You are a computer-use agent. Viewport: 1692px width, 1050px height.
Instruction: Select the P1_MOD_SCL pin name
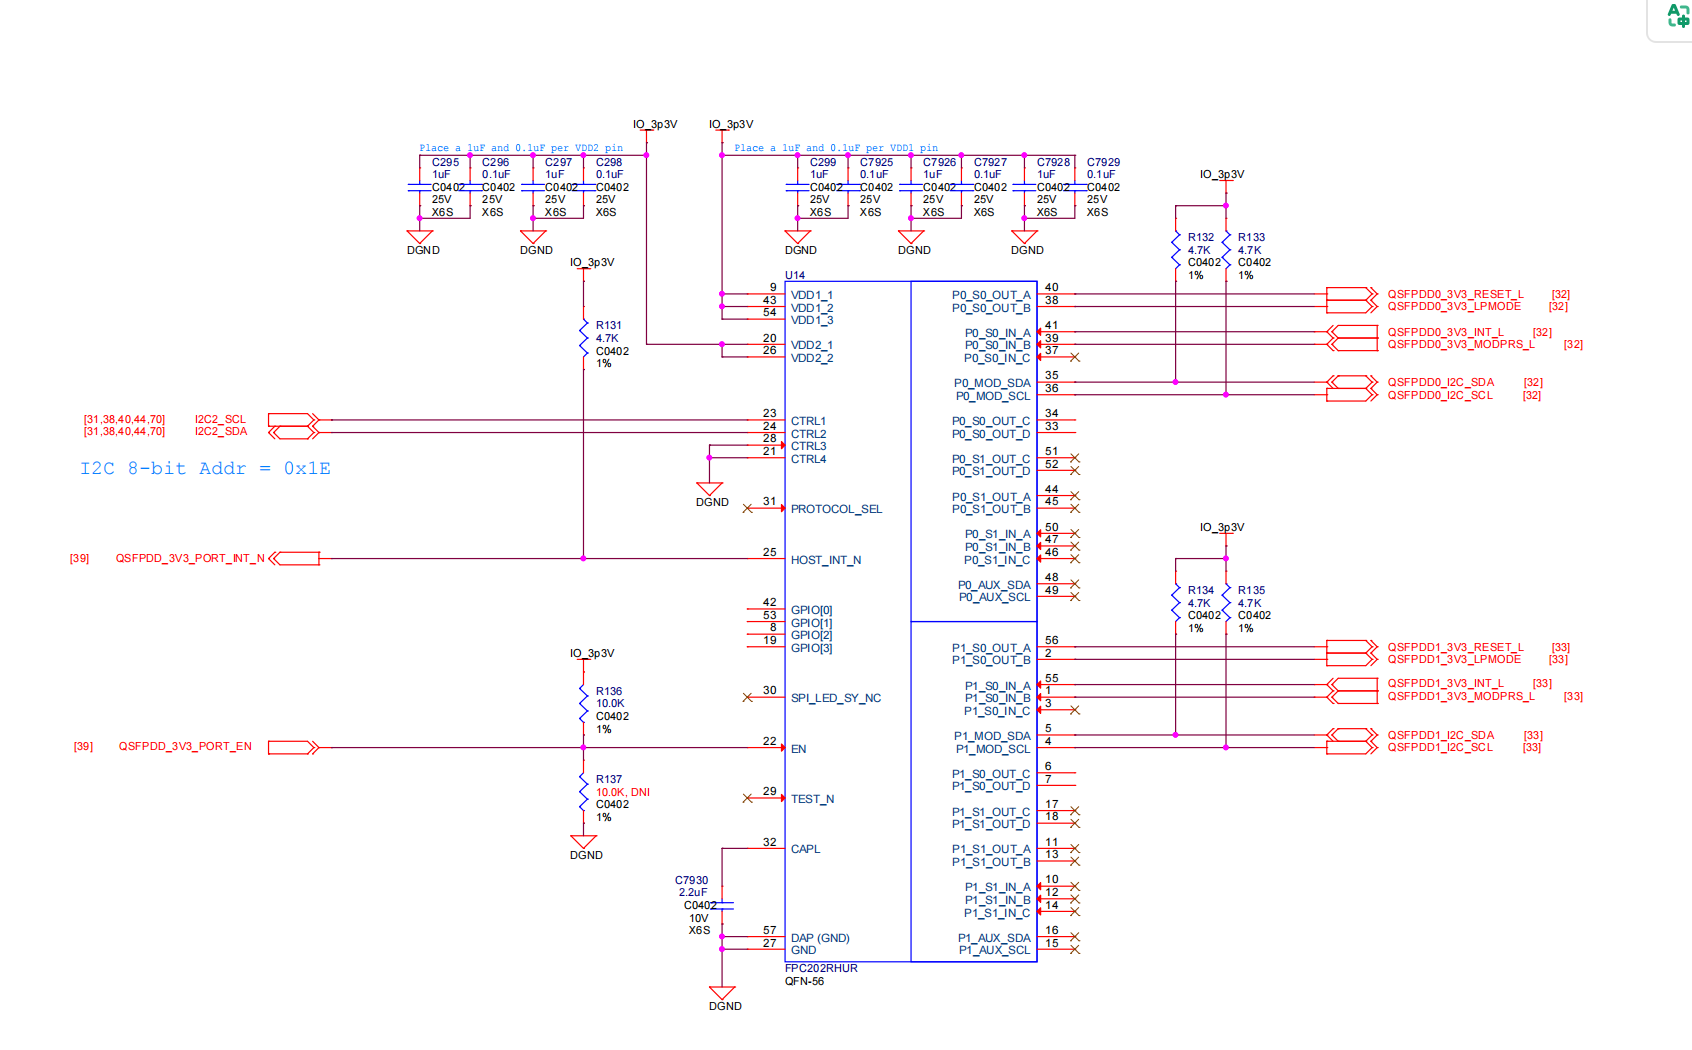coord(993,749)
